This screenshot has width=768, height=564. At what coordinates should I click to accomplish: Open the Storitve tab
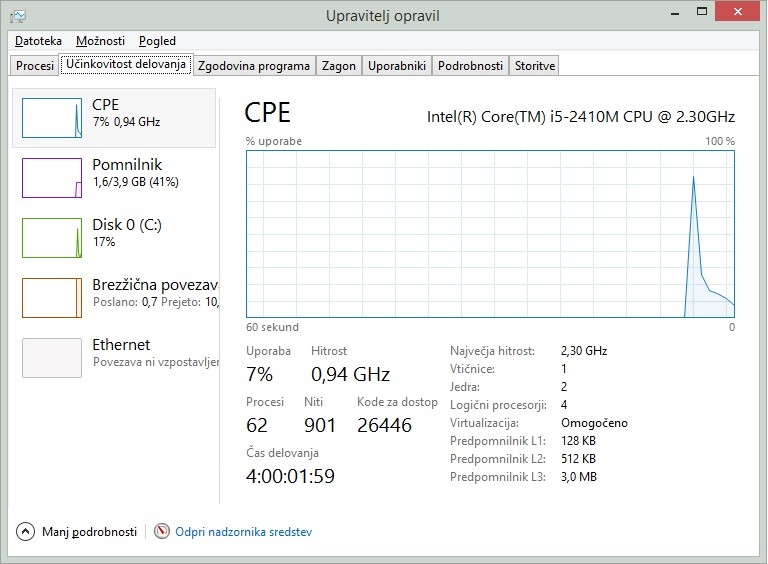coord(534,66)
